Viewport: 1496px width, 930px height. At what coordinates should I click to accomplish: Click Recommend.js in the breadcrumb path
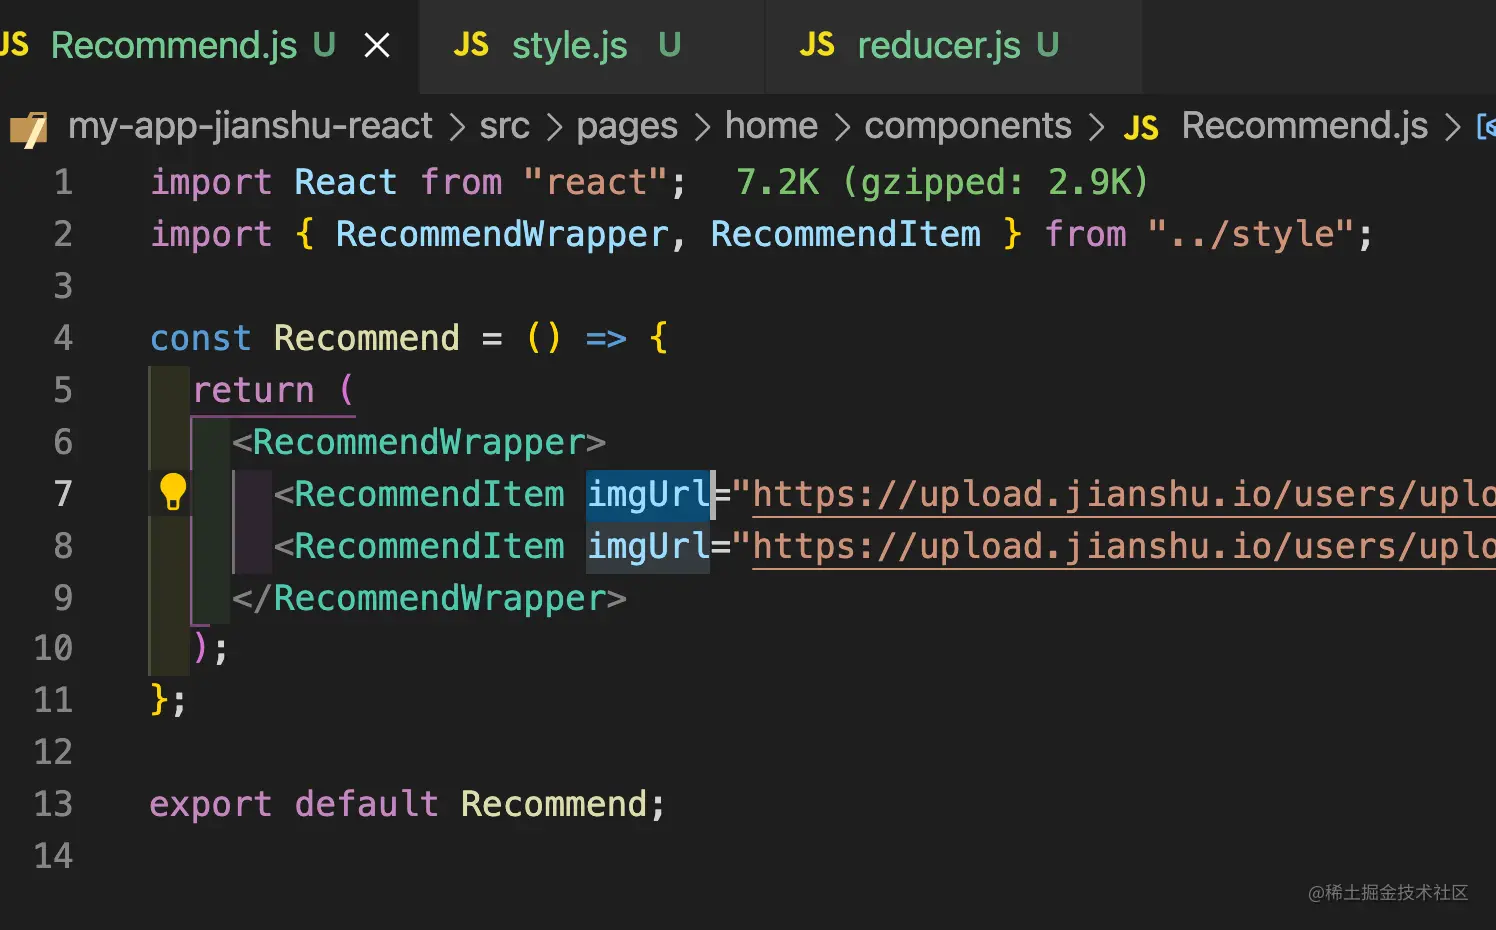pyautogui.click(x=1304, y=126)
